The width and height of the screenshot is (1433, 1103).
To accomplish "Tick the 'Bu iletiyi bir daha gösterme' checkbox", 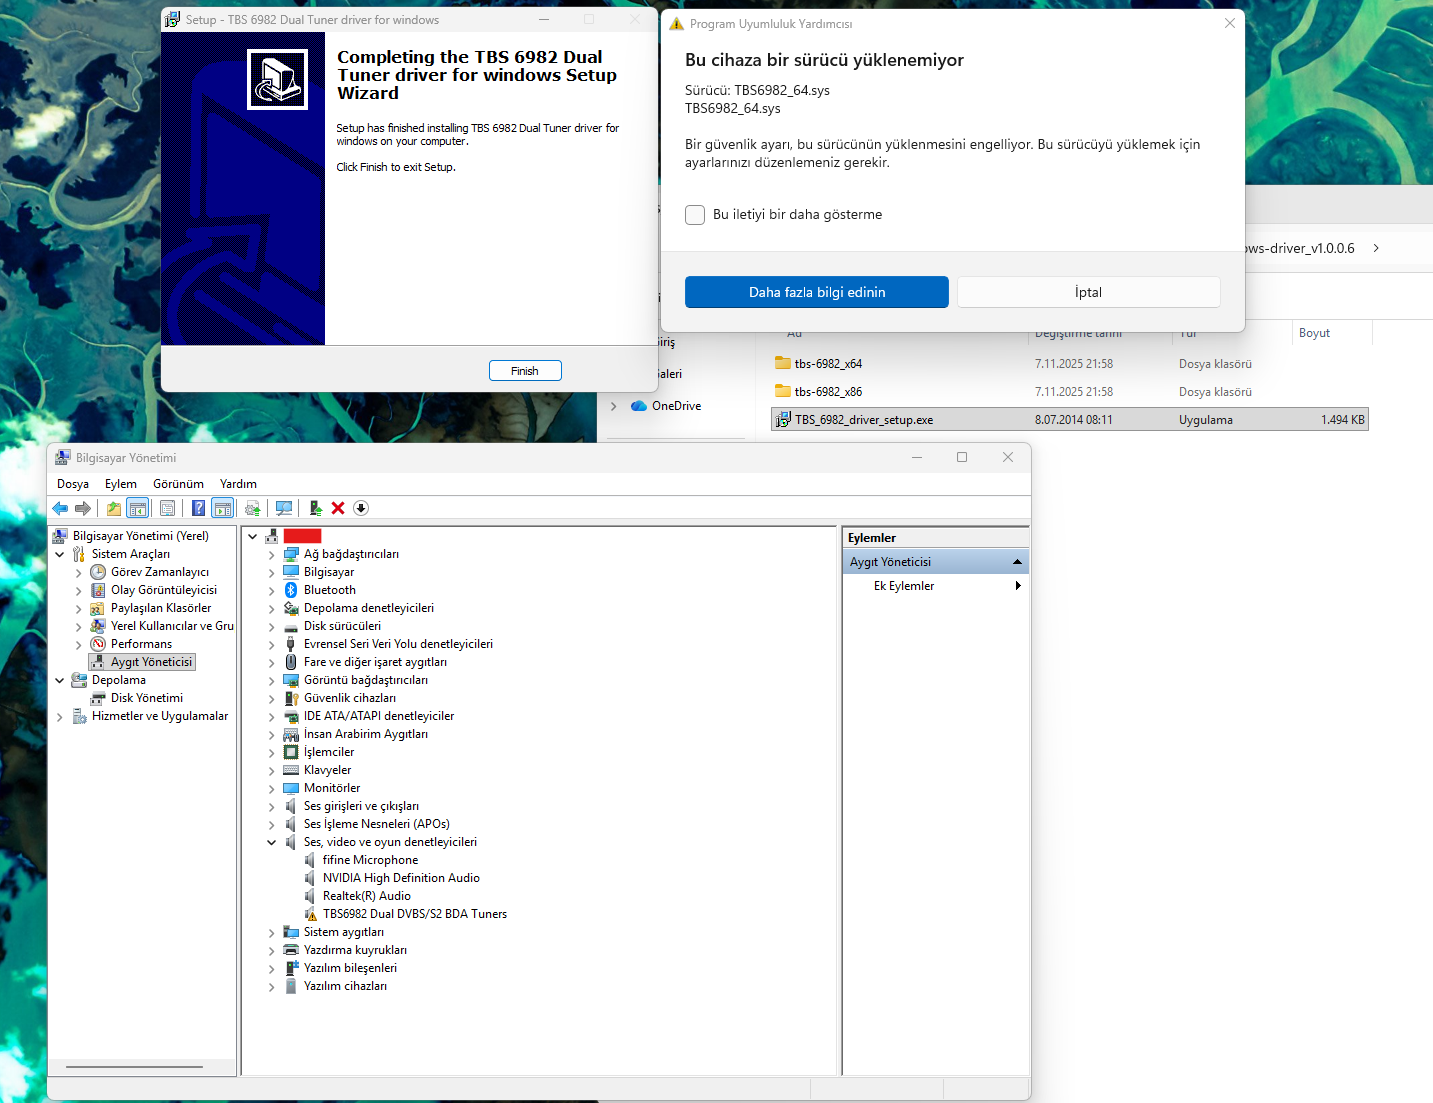I will tap(695, 215).
